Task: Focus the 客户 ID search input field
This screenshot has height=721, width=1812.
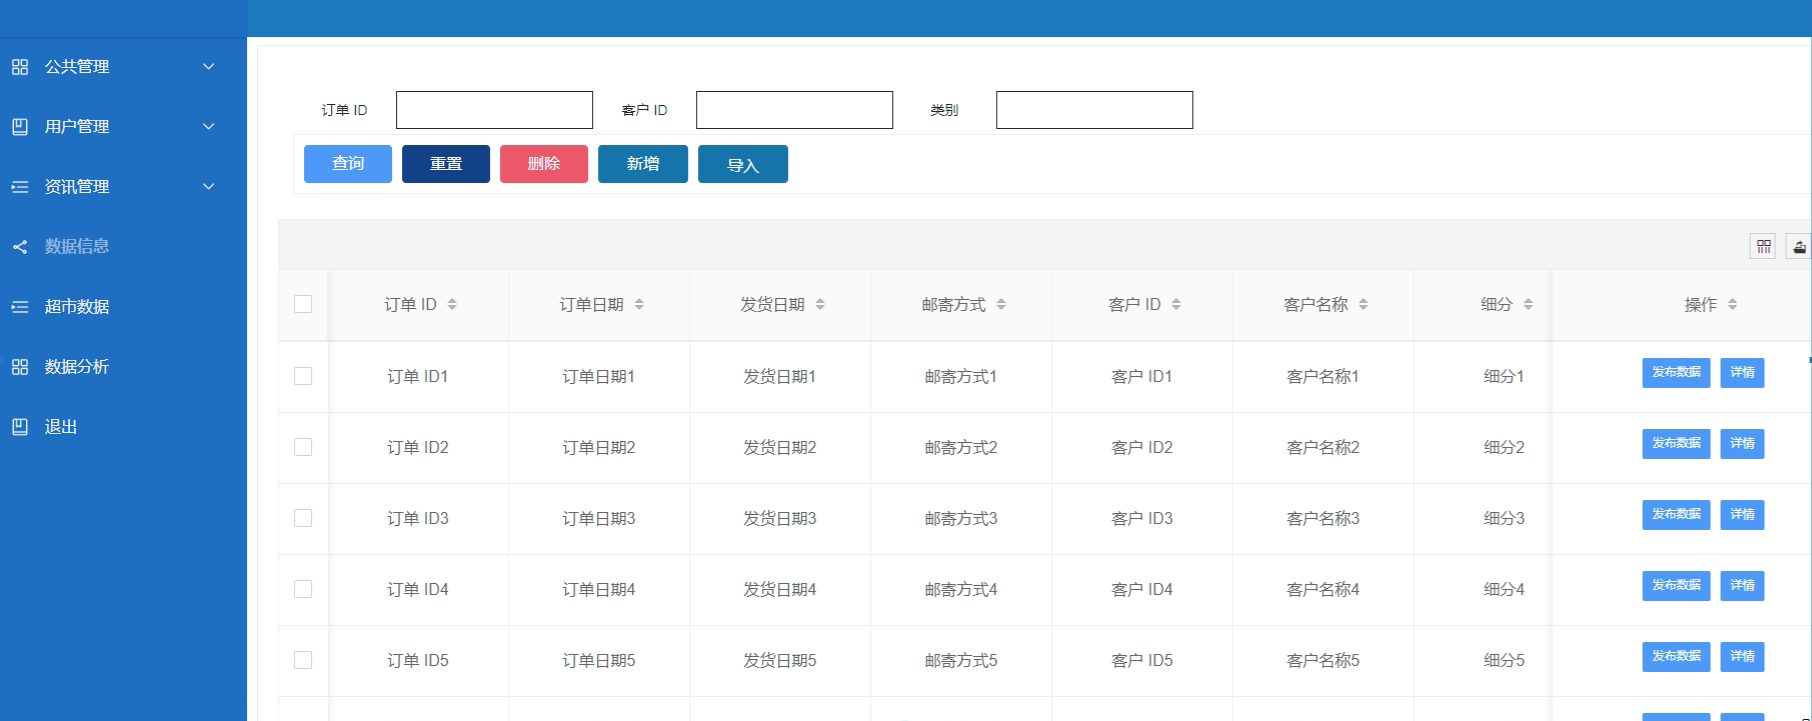Action: [794, 110]
